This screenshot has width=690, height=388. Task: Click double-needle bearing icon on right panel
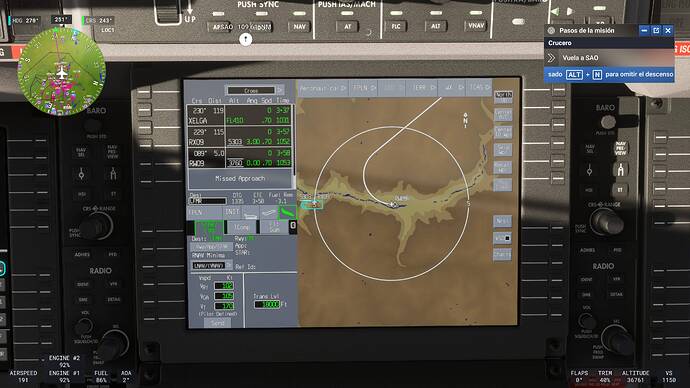coord(620,169)
